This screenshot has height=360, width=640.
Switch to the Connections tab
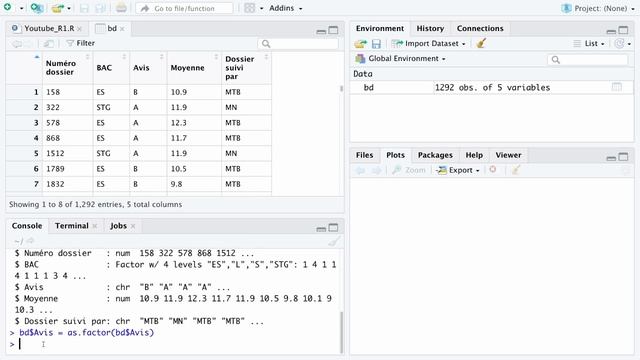click(480, 28)
